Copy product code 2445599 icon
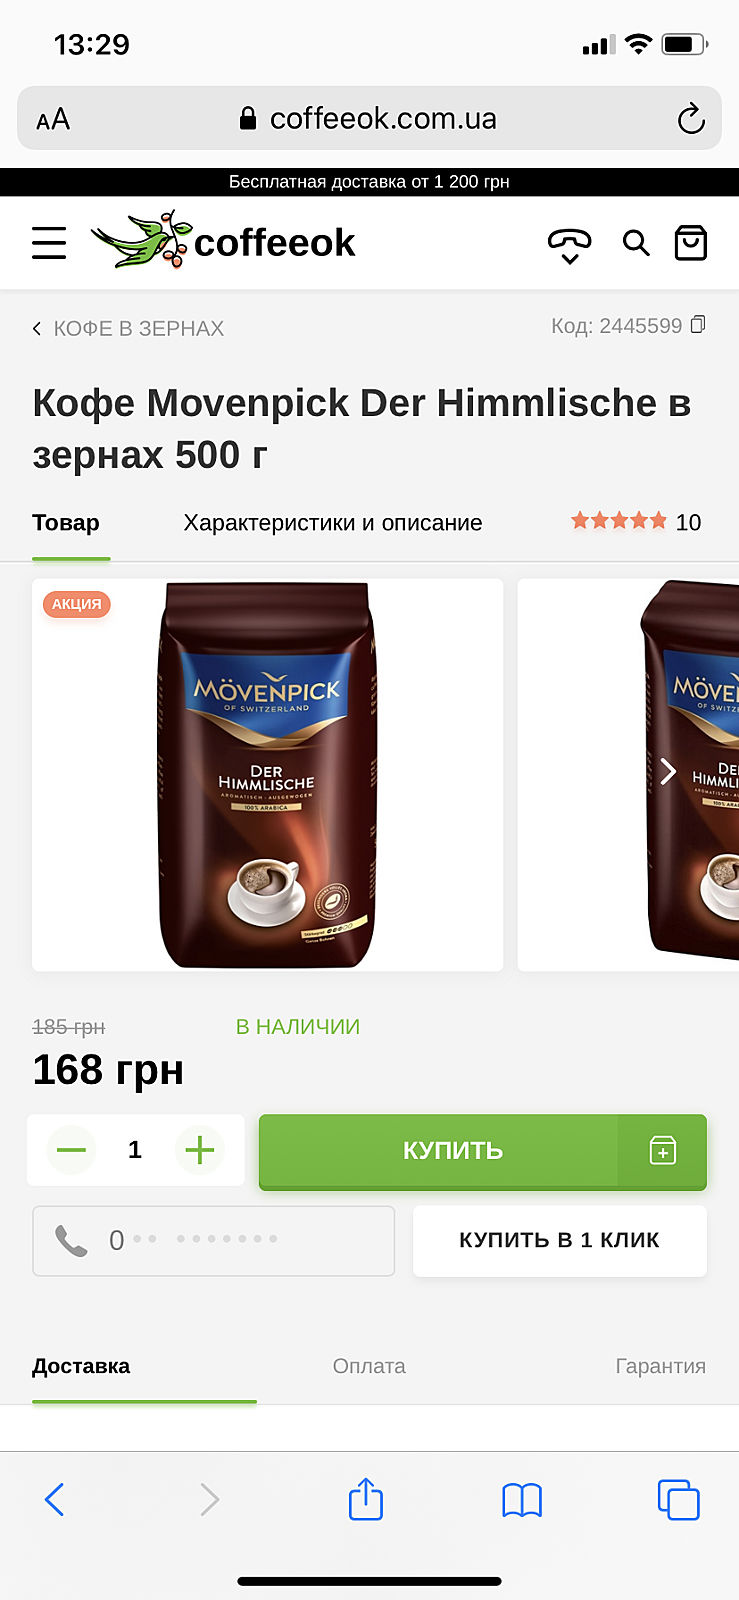 coord(698,325)
